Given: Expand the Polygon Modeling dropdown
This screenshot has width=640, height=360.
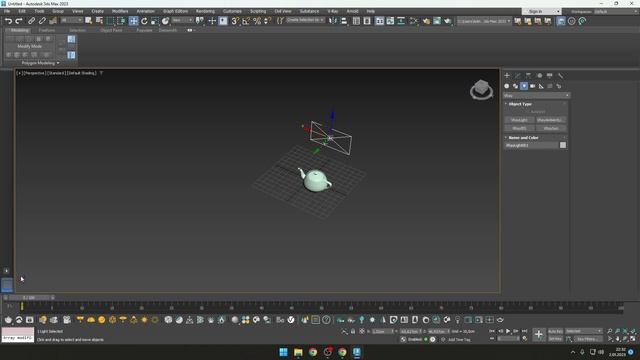Looking at the screenshot, I should coord(40,63).
